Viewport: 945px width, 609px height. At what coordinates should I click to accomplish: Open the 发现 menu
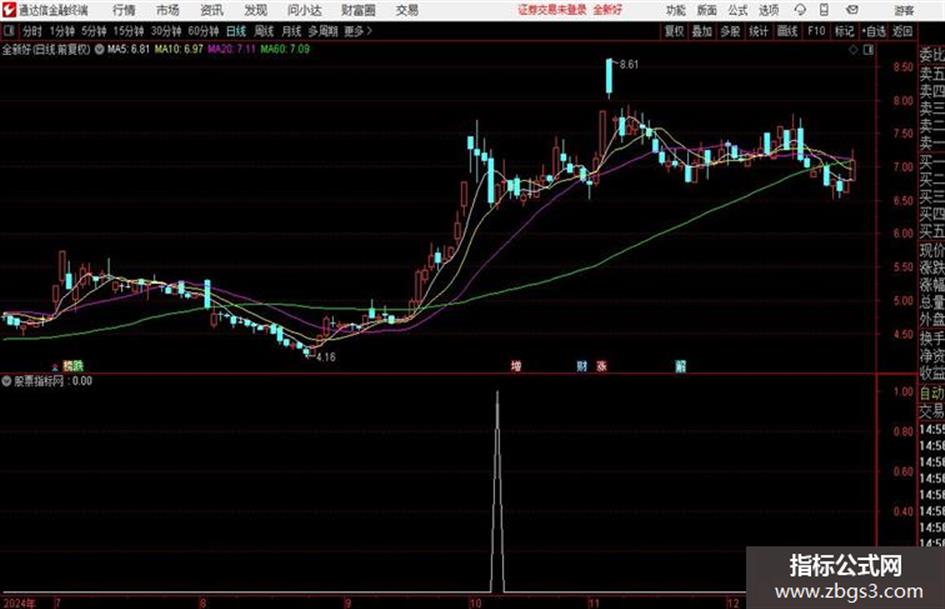pos(256,10)
